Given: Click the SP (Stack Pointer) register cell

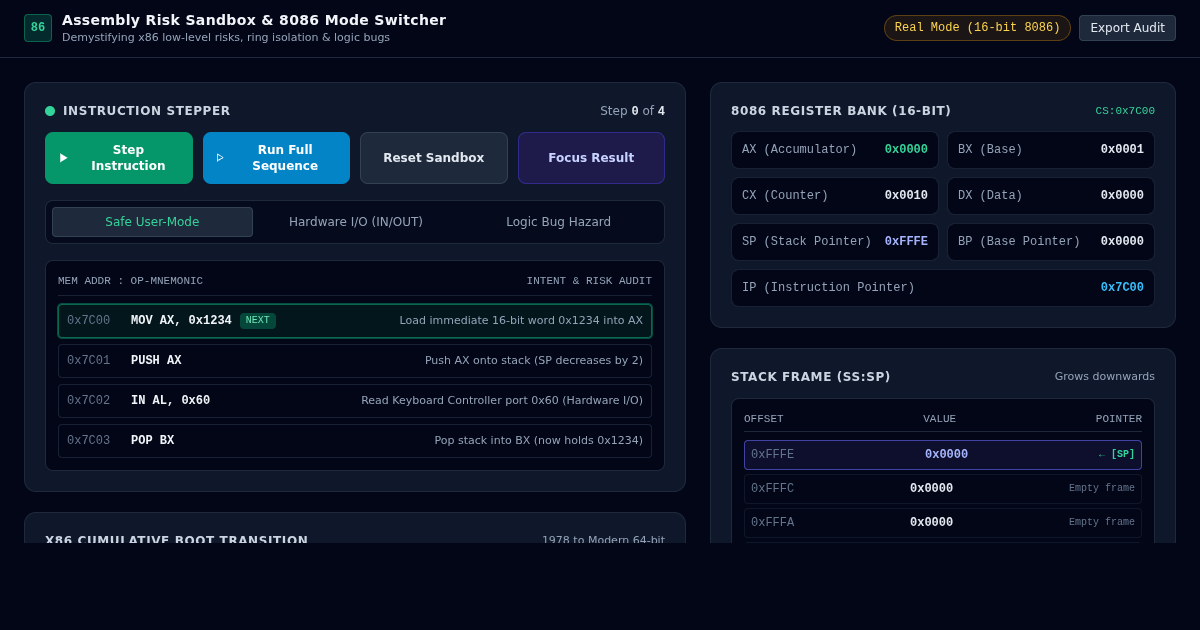Looking at the screenshot, I should (x=835, y=242).
